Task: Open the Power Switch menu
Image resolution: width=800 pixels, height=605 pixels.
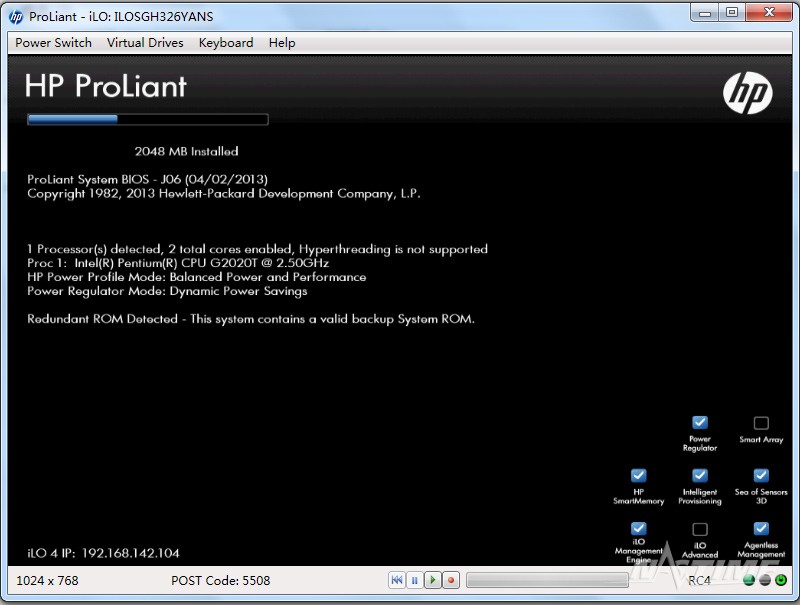Action: tap(54, 43)
